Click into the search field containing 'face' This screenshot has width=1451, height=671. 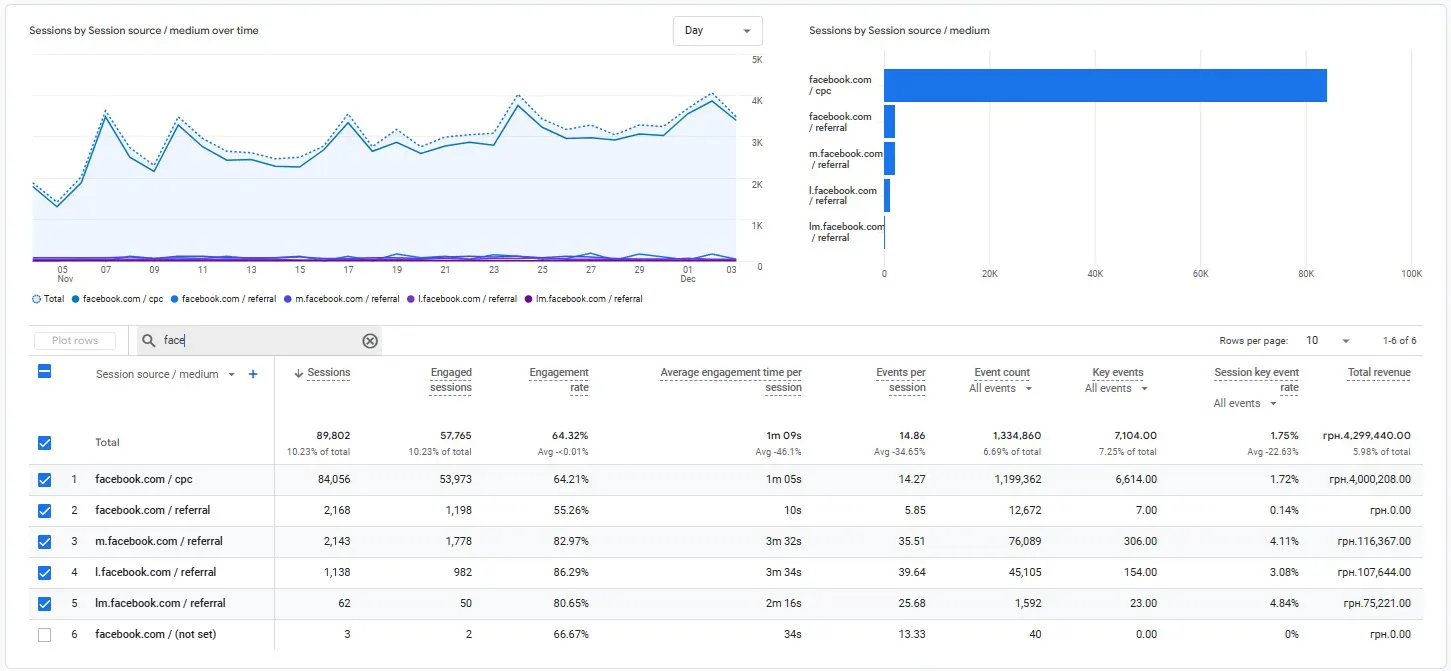pos(260,341)
